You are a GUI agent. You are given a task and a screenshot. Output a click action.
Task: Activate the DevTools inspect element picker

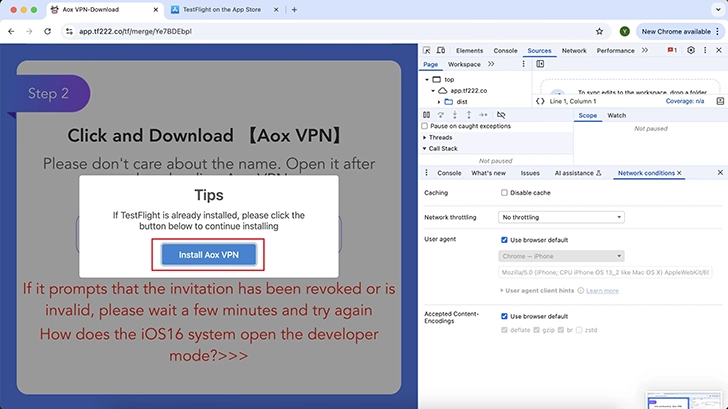point(427,50)
